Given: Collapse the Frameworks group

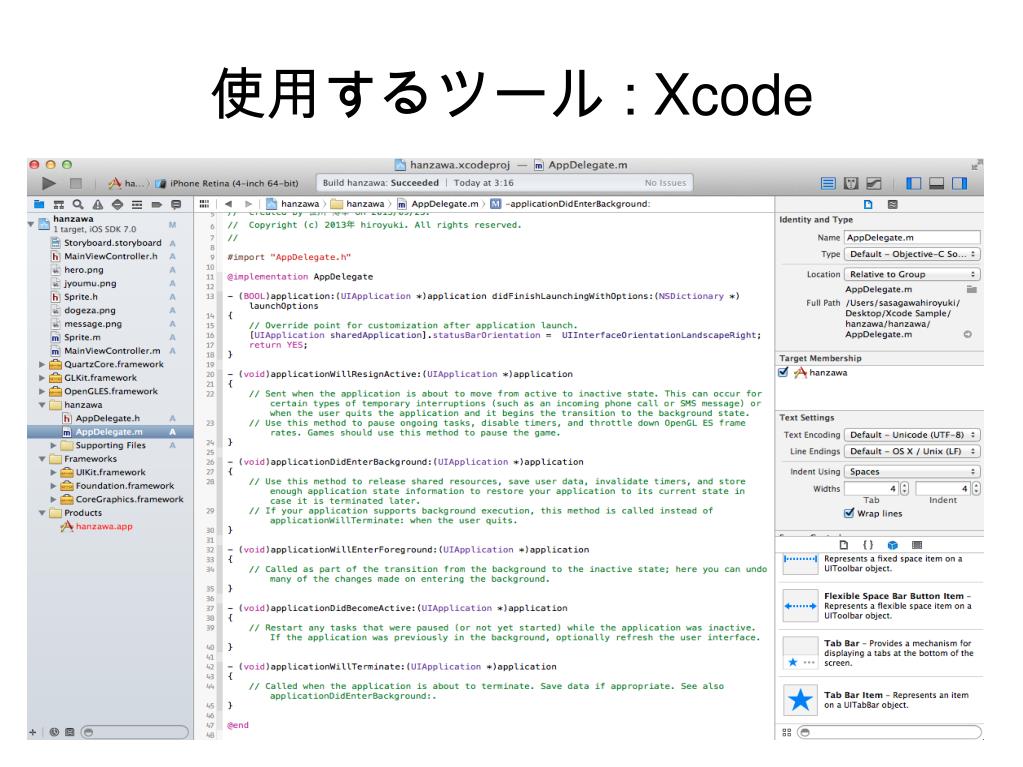Looking at the screenshot, I should (42, 459).
